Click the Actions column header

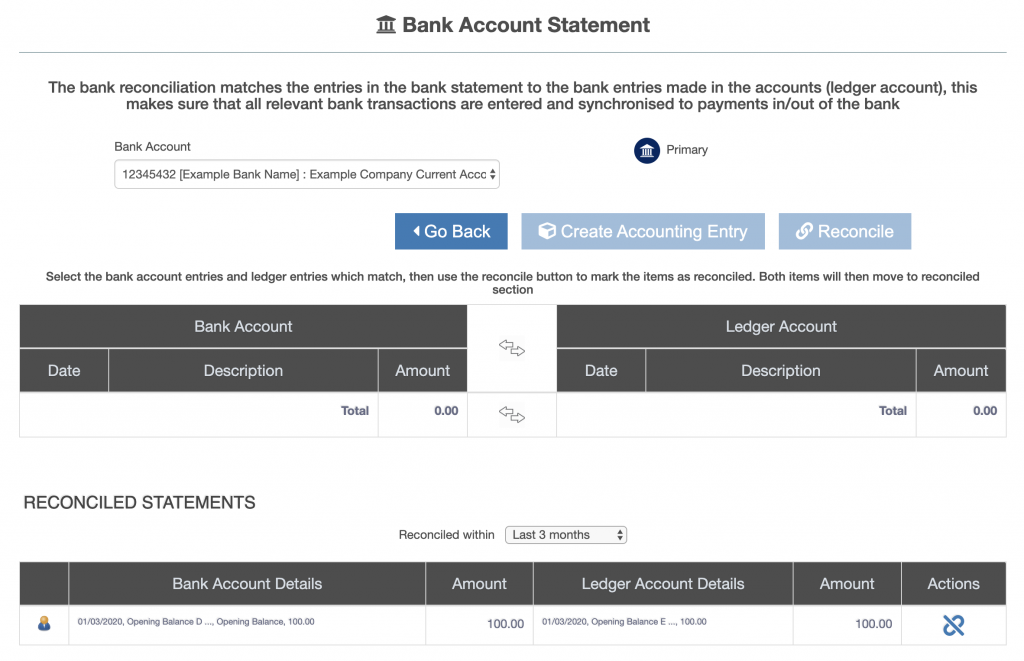point(953,583)
